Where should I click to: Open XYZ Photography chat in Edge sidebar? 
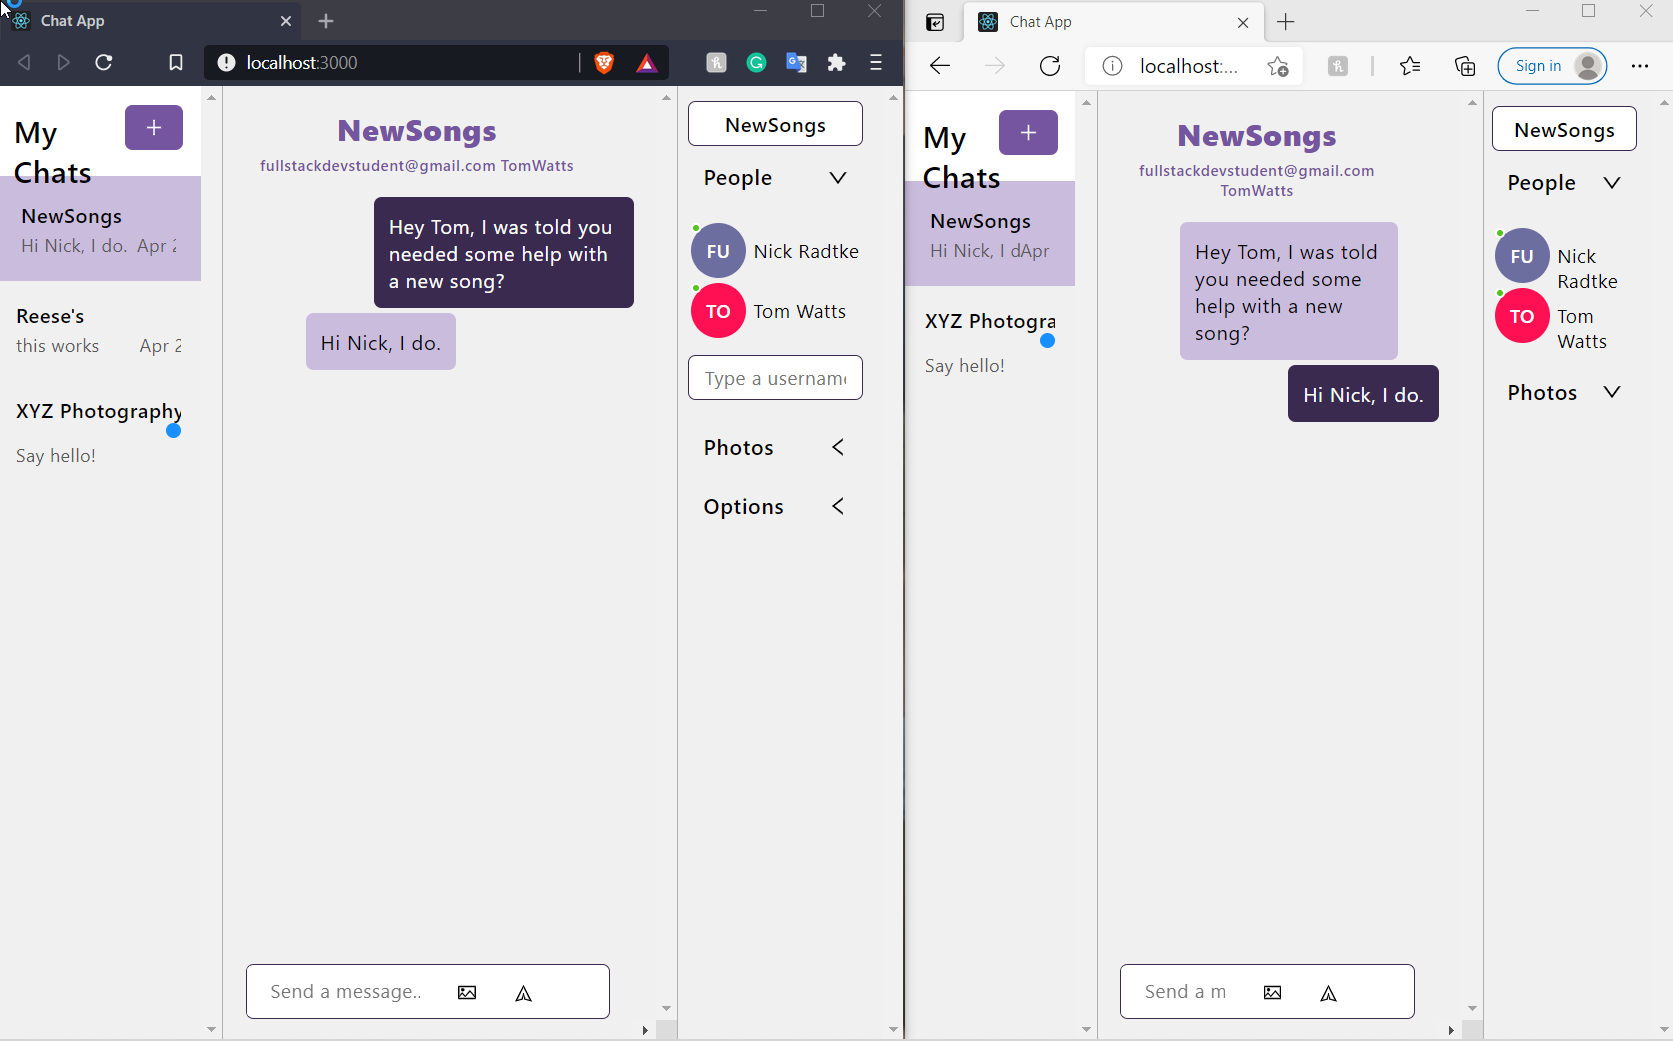pos(990,342)
